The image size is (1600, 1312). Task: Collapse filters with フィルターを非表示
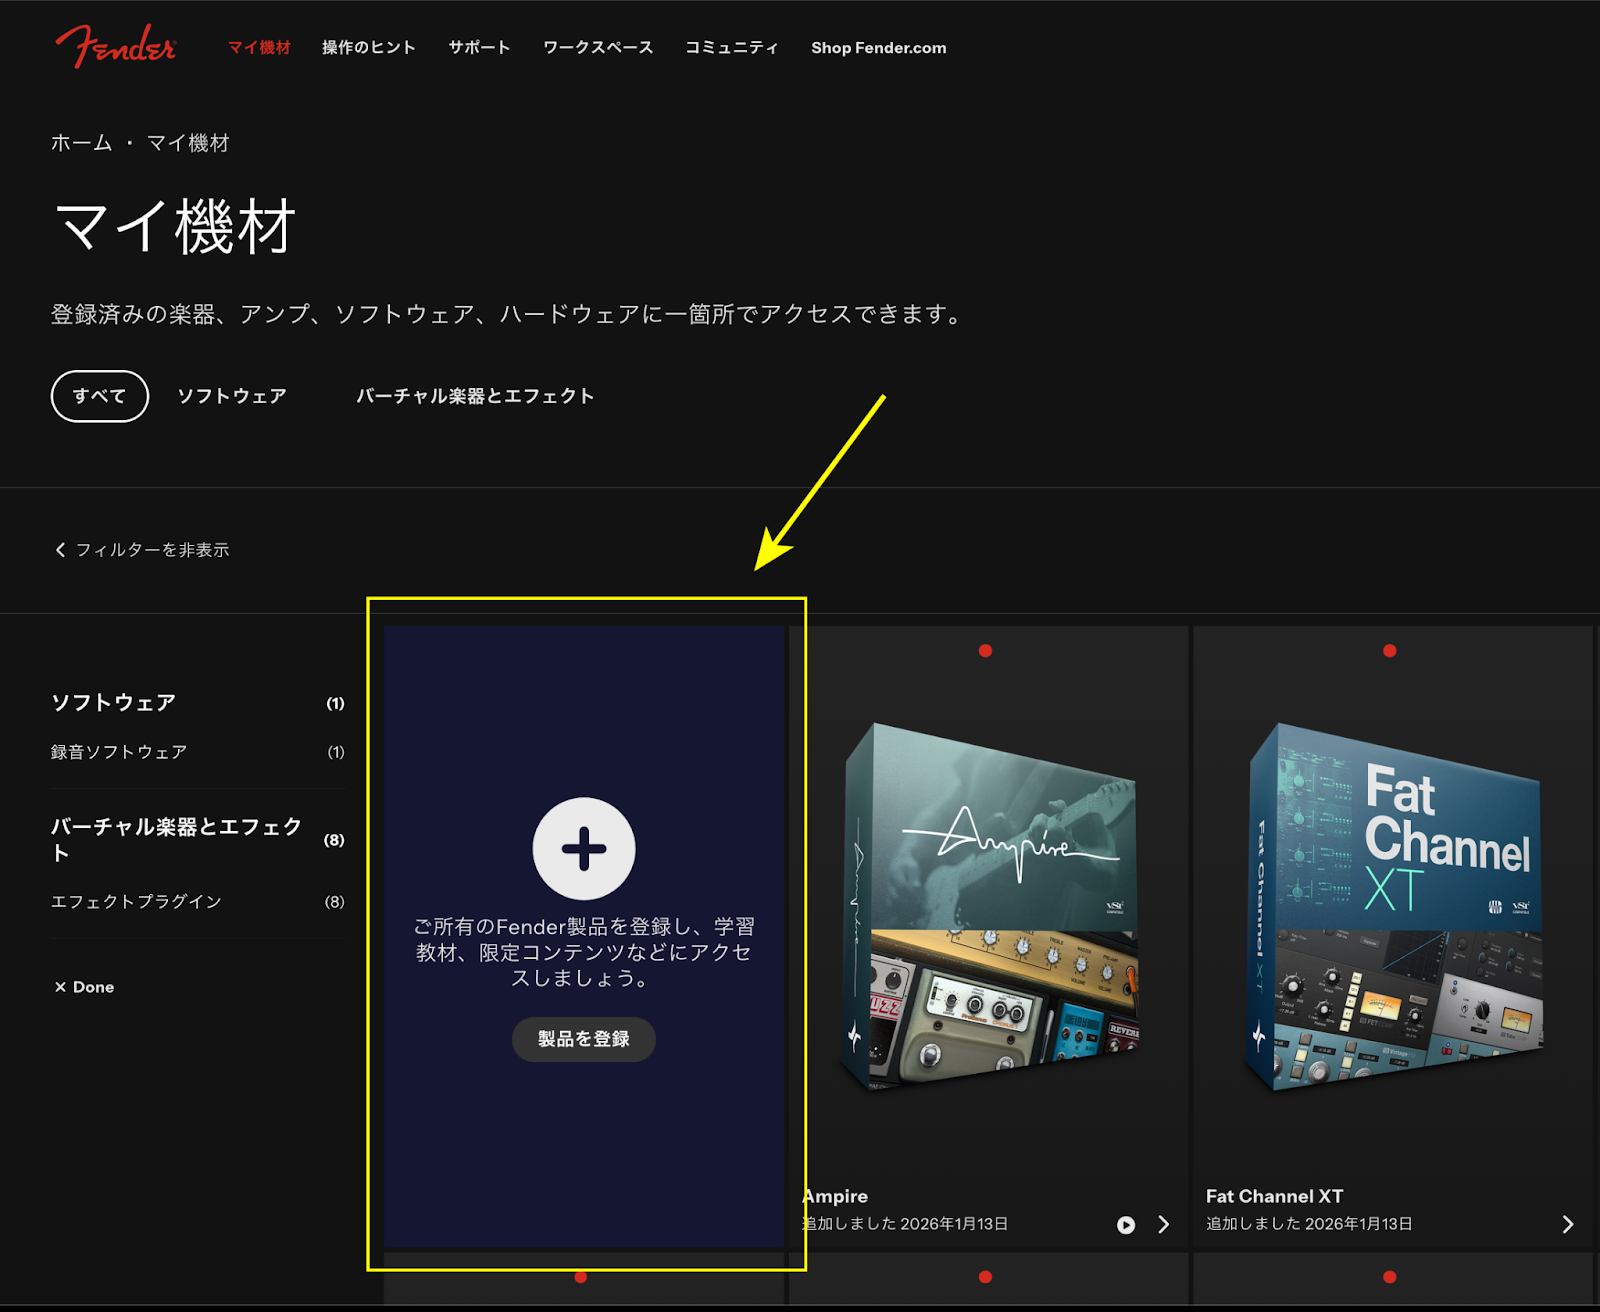click(142, 550)
